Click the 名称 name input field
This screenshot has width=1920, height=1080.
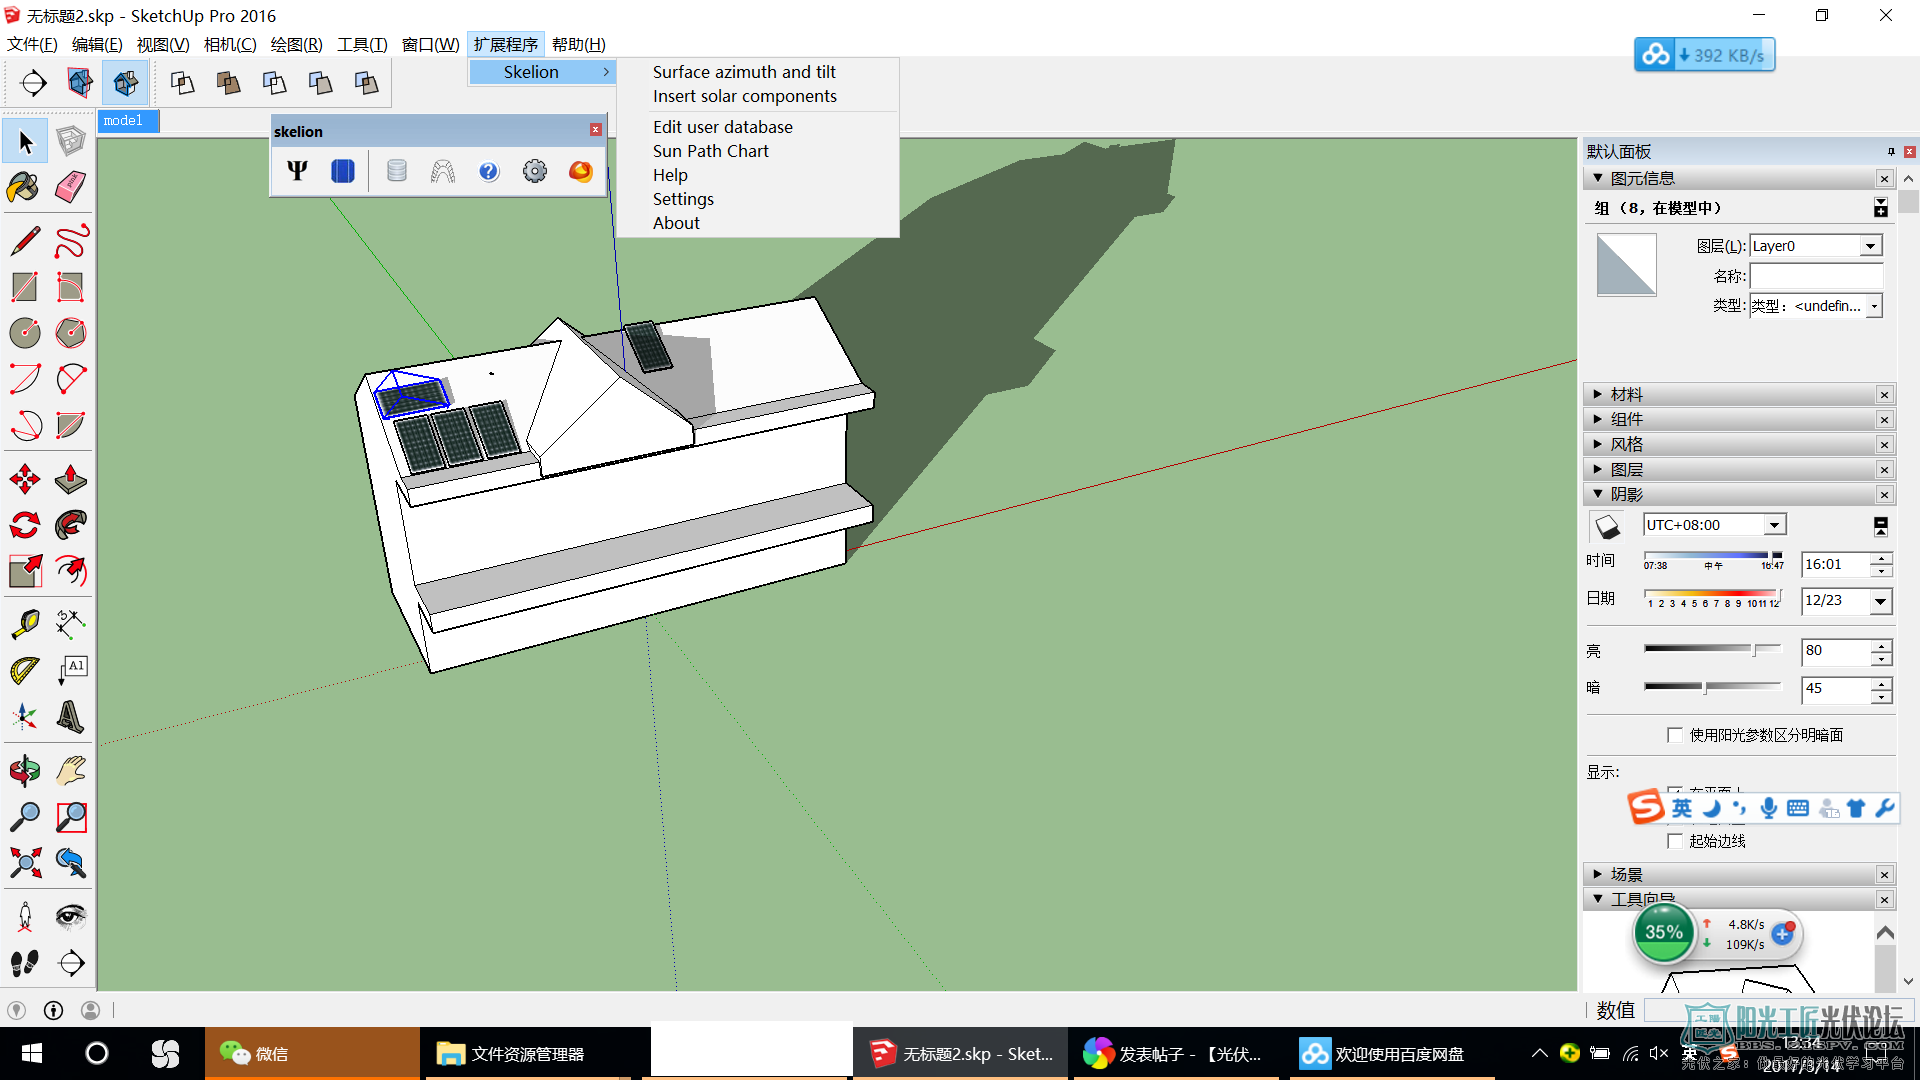point(1815,276)
